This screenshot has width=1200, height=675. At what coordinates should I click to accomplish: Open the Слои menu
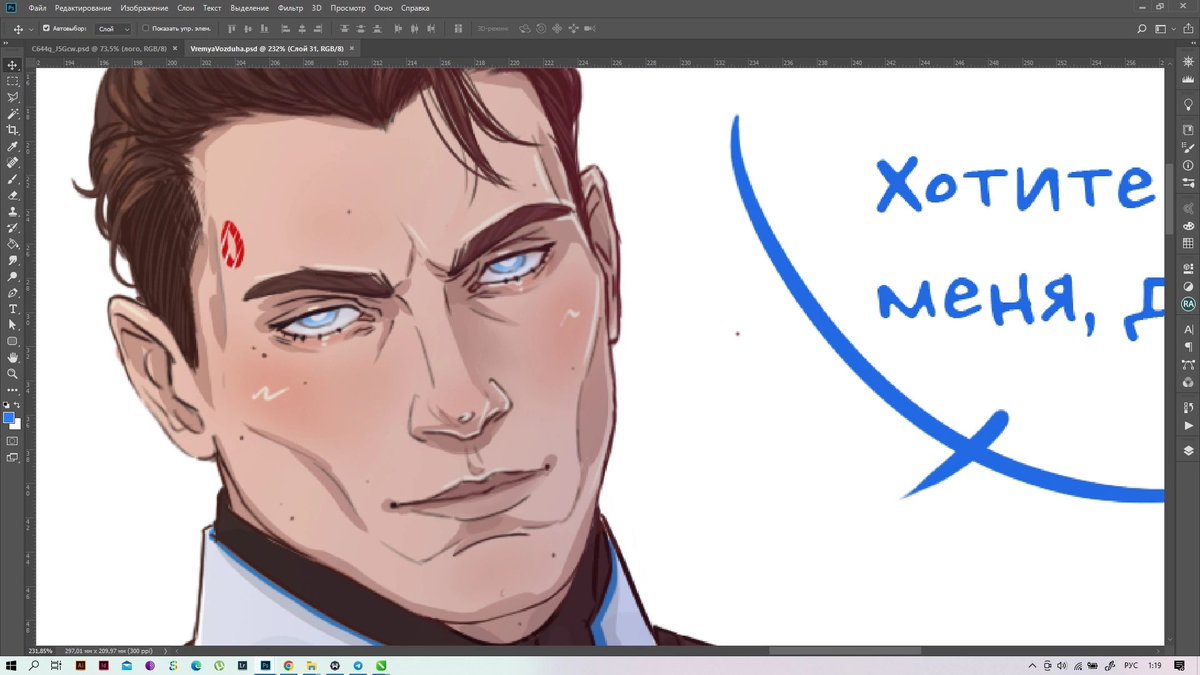click(185, 7)
